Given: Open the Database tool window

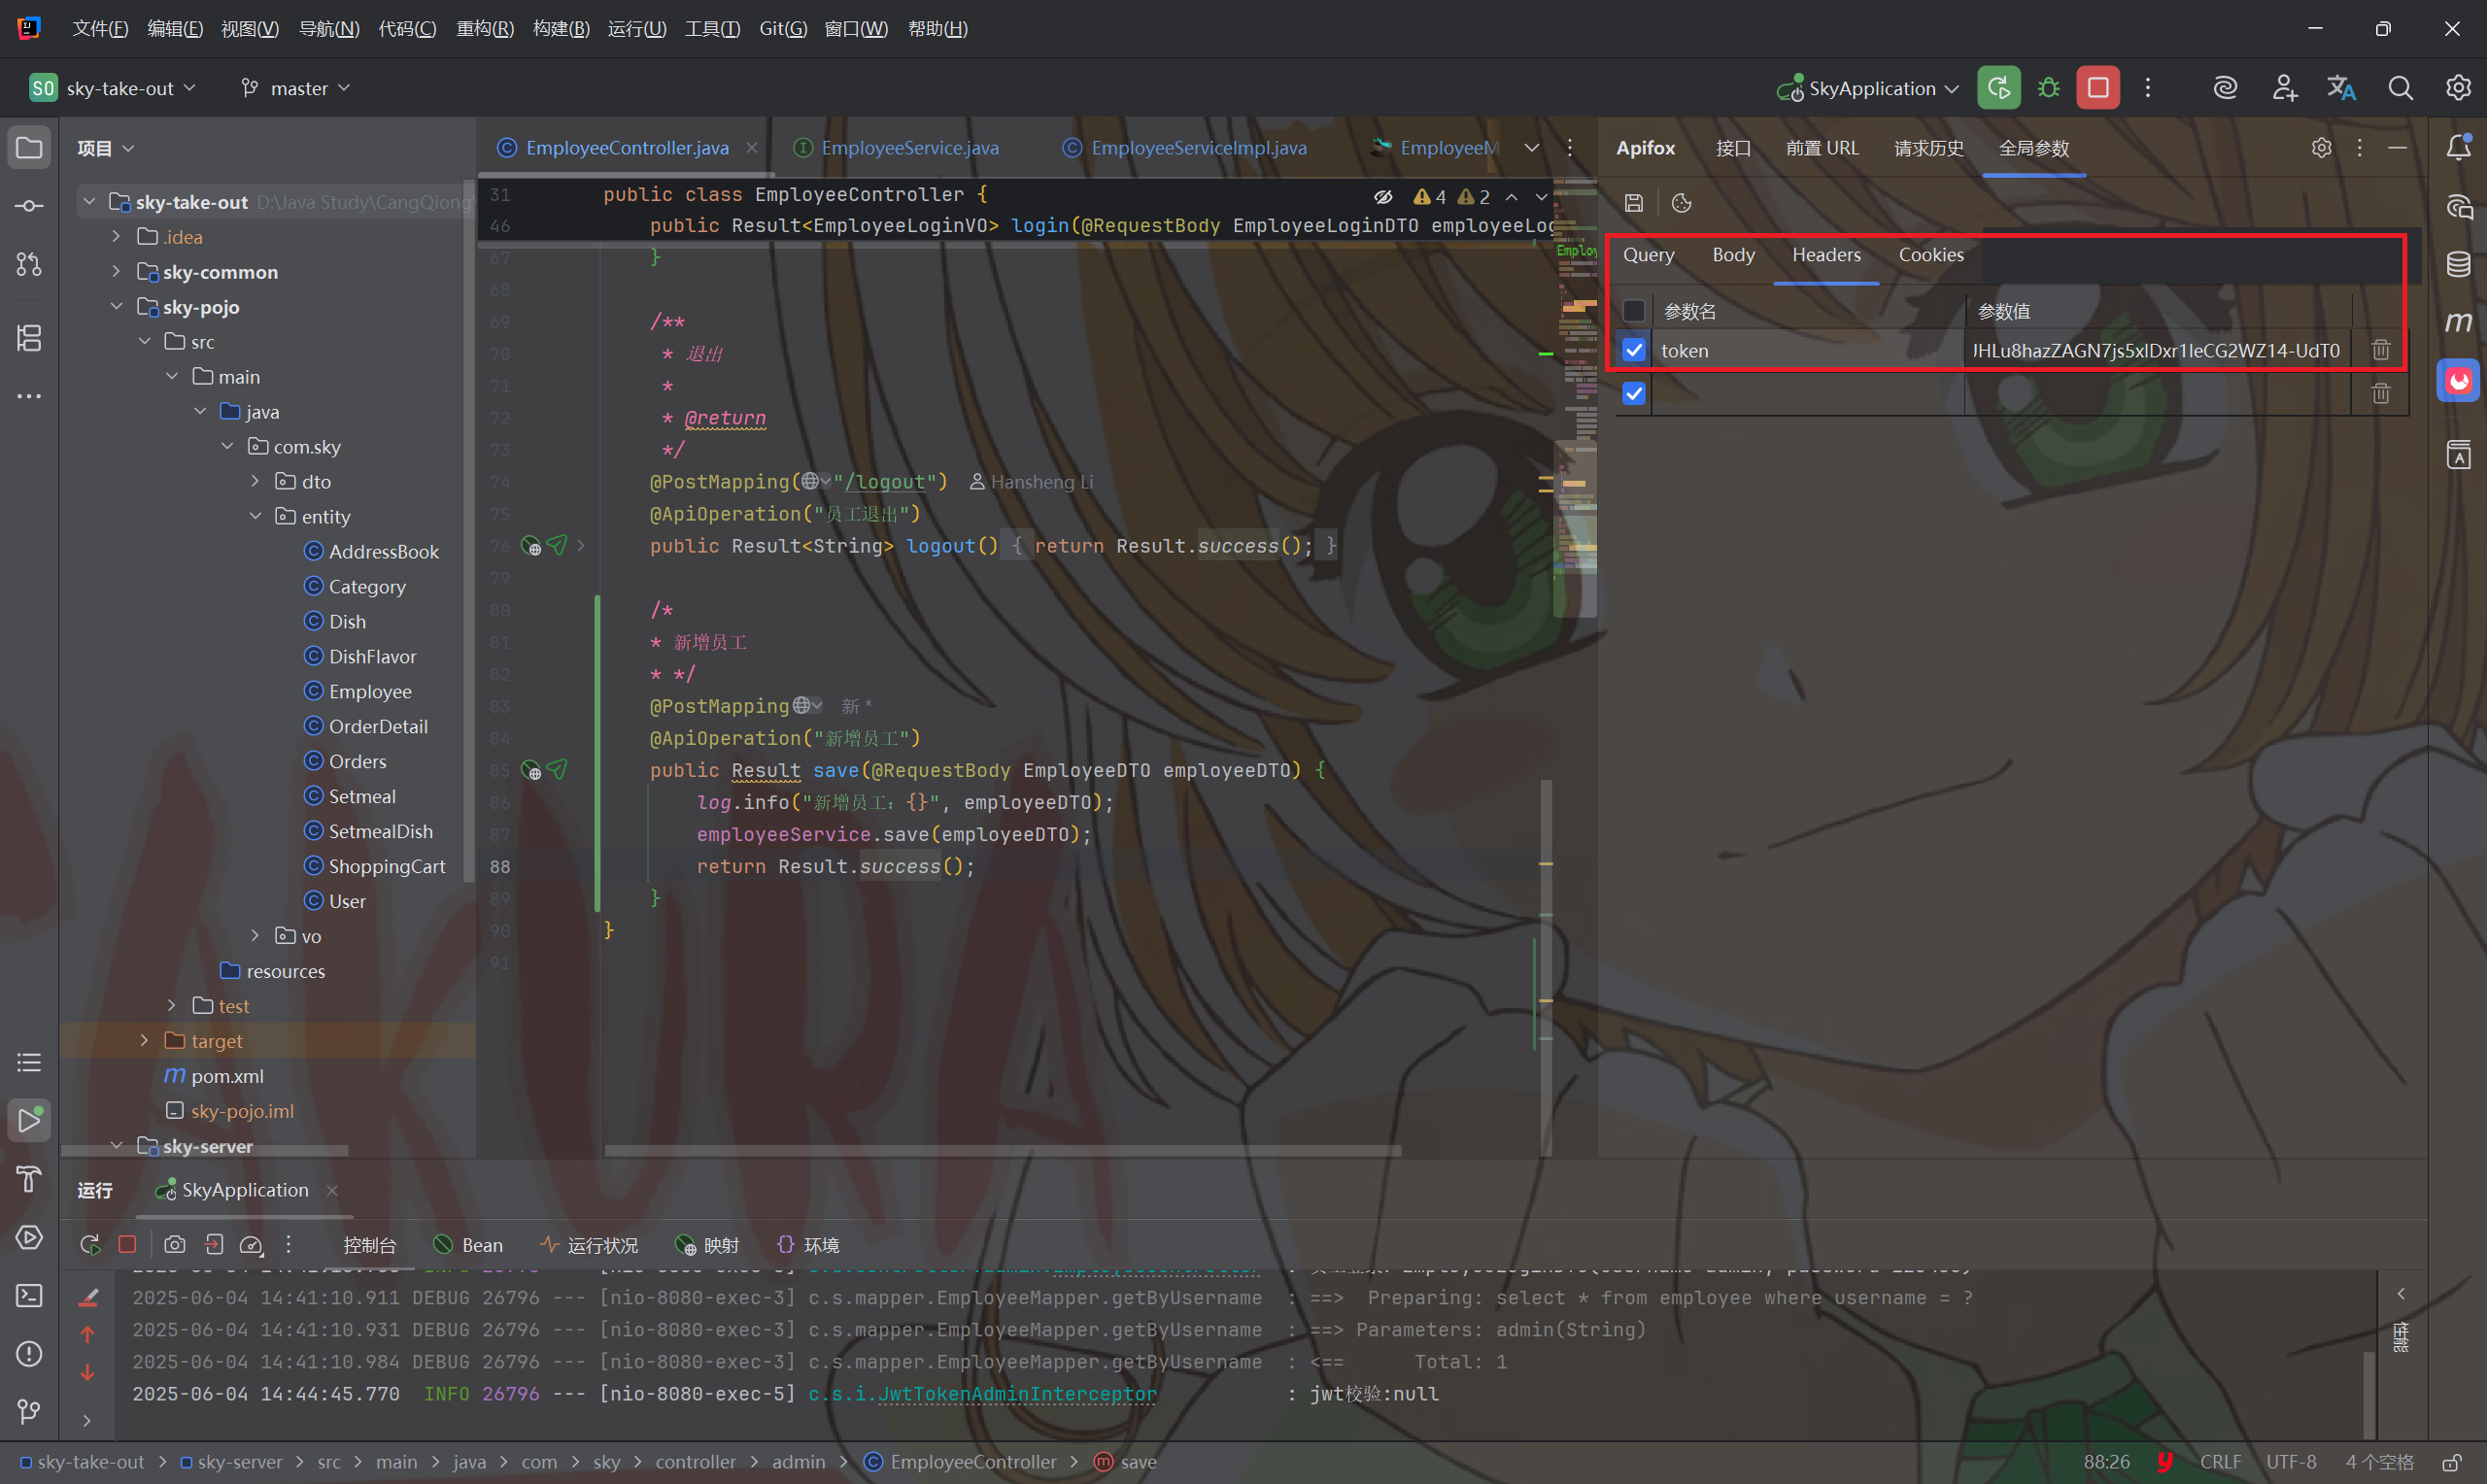Looking at the screenshot, I should coord(2458,264).
